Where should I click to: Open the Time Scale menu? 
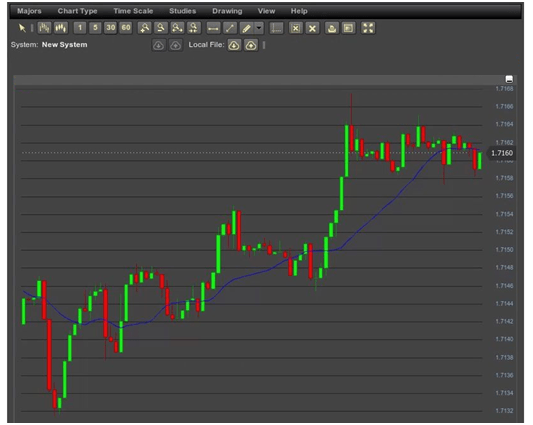133,11
